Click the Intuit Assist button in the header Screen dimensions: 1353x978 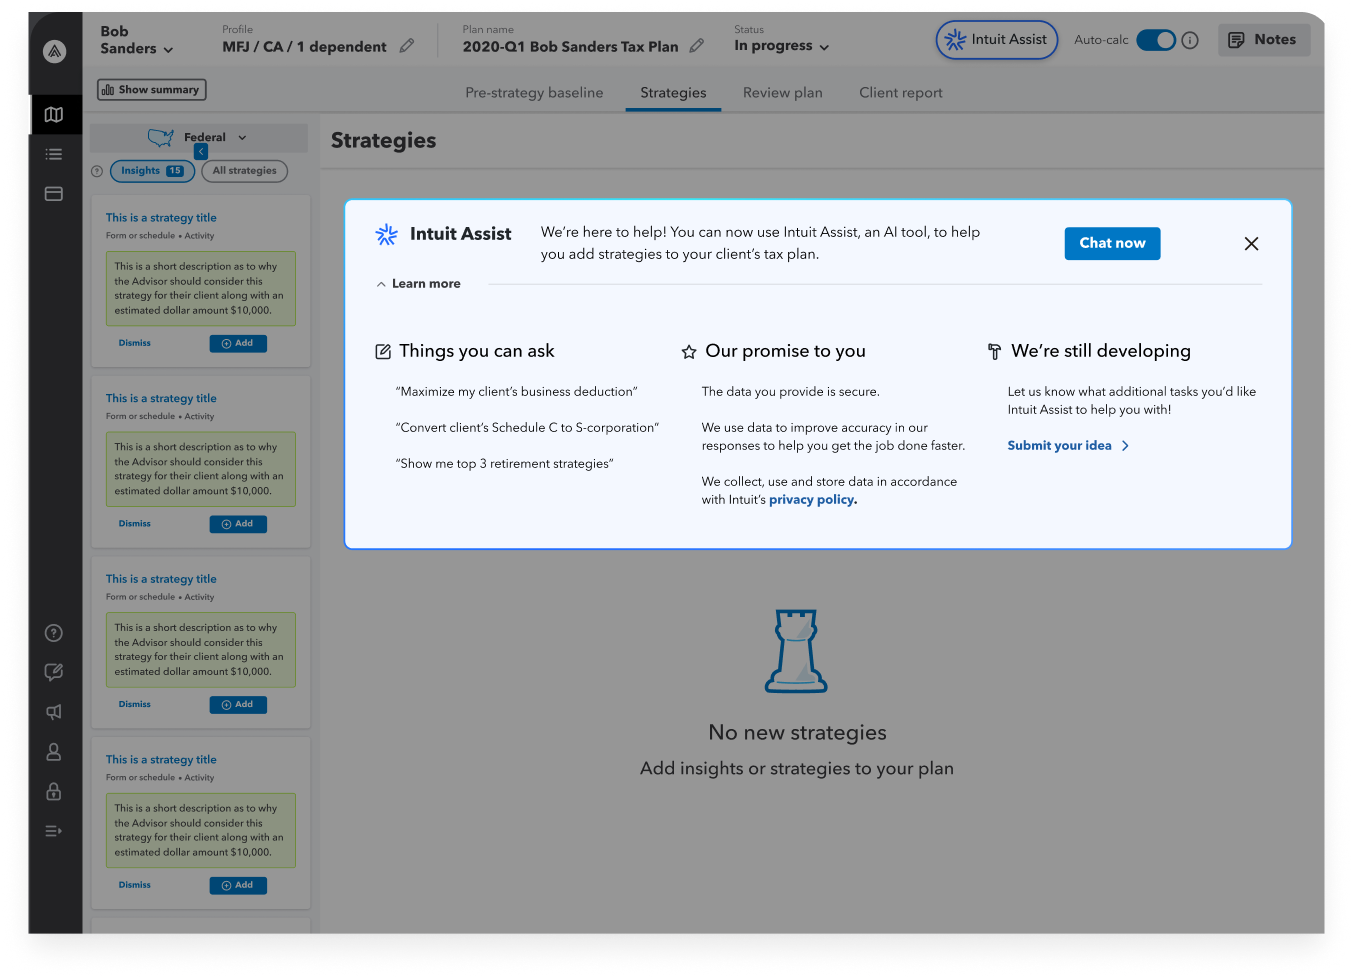point(997,40)
